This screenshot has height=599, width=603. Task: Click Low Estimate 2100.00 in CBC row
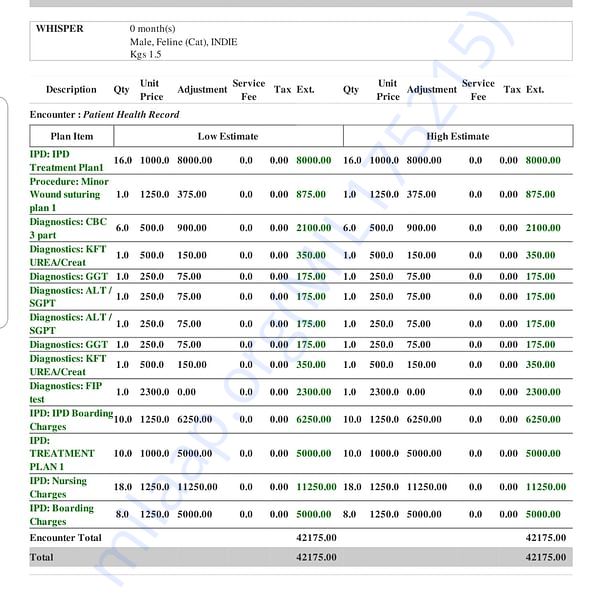point(313,228)
